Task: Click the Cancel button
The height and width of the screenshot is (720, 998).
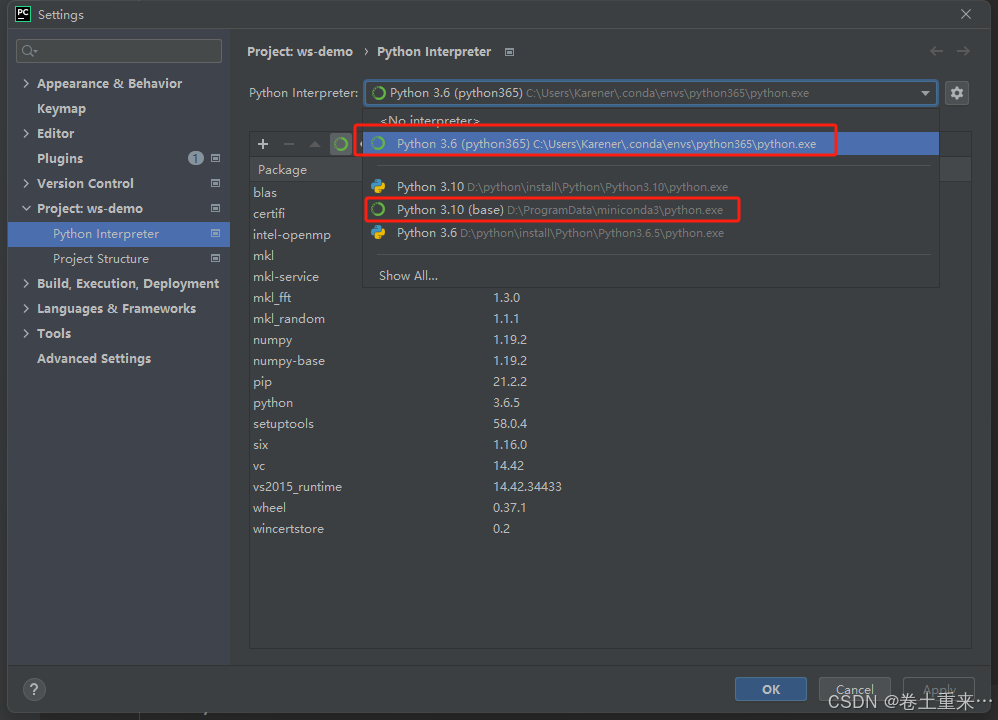Action: point(854,689)
